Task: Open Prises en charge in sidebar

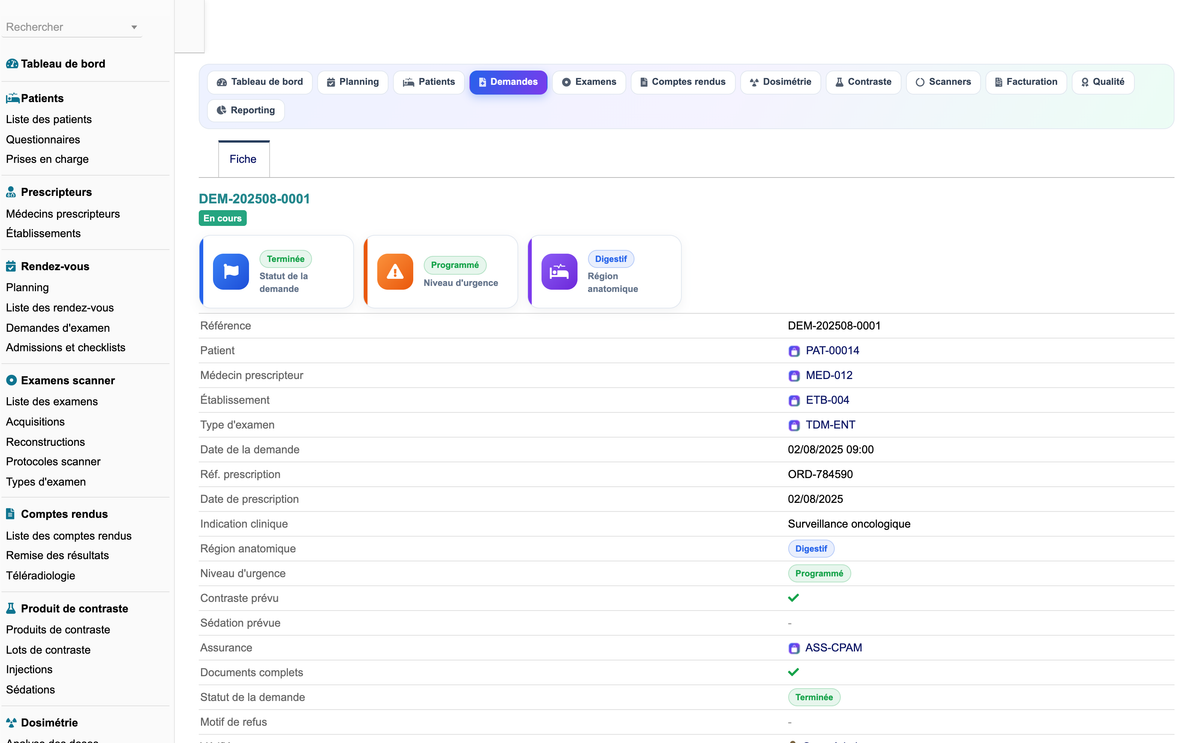Action: (x=47, y=159)
